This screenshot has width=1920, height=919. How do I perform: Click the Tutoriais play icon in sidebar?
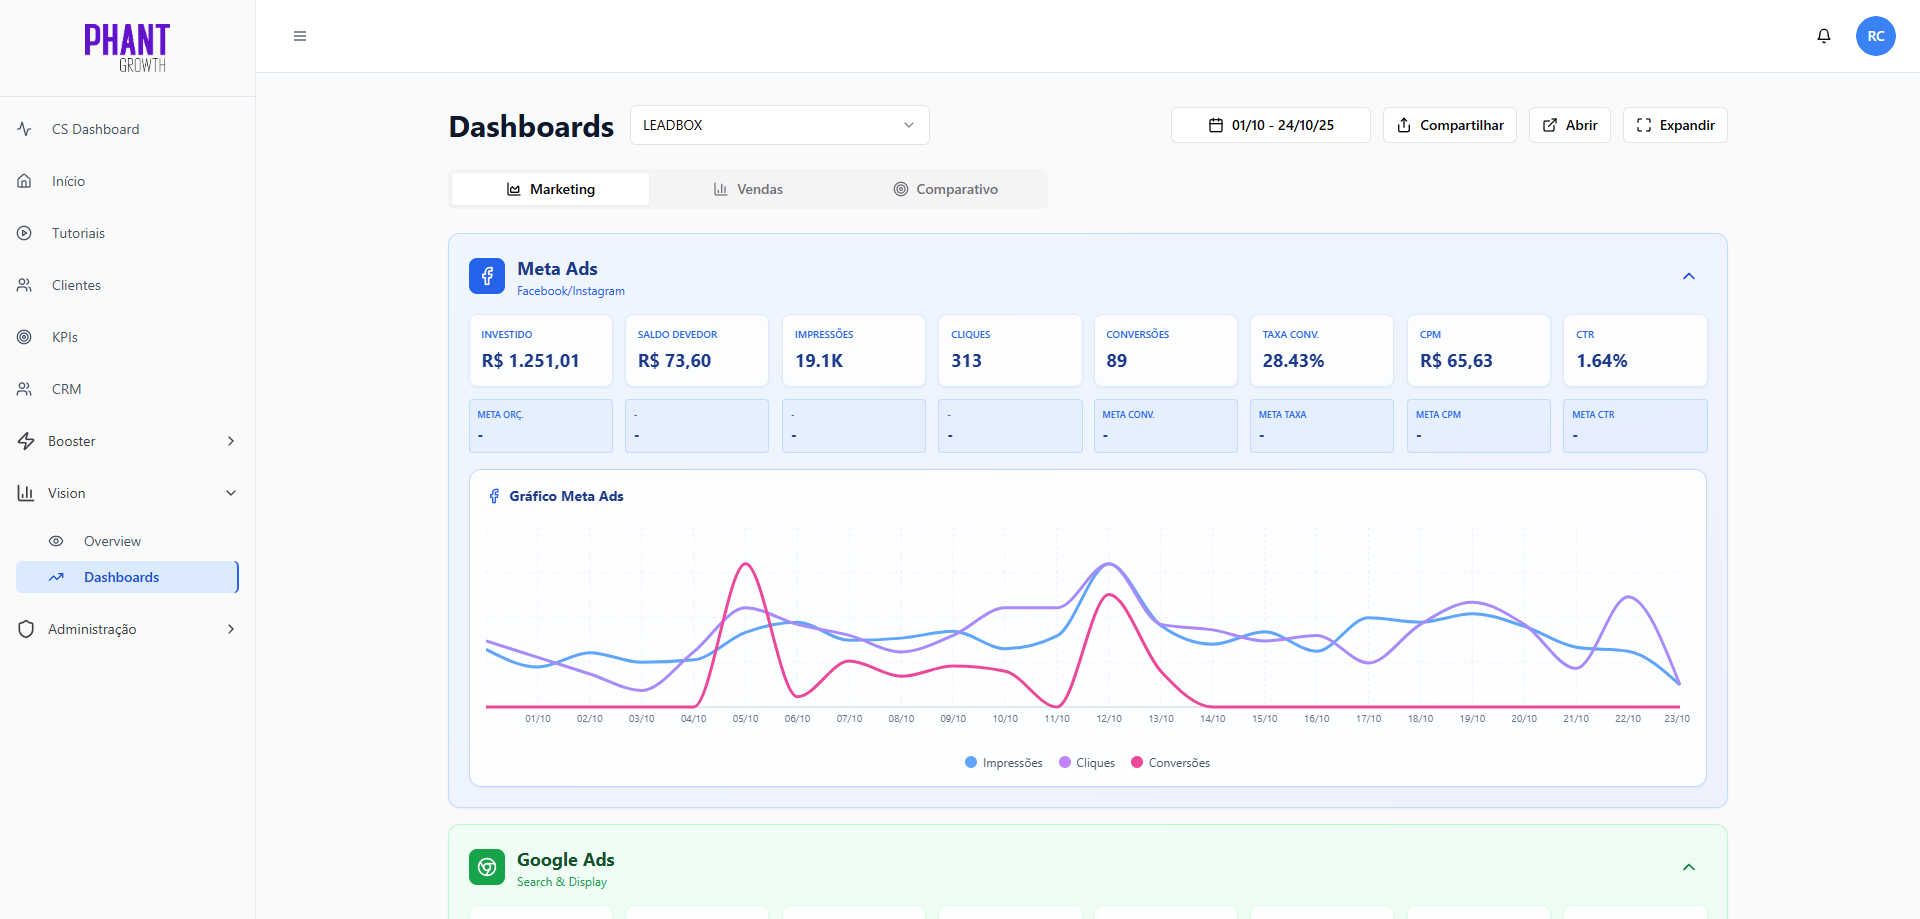tap(25, 233)
